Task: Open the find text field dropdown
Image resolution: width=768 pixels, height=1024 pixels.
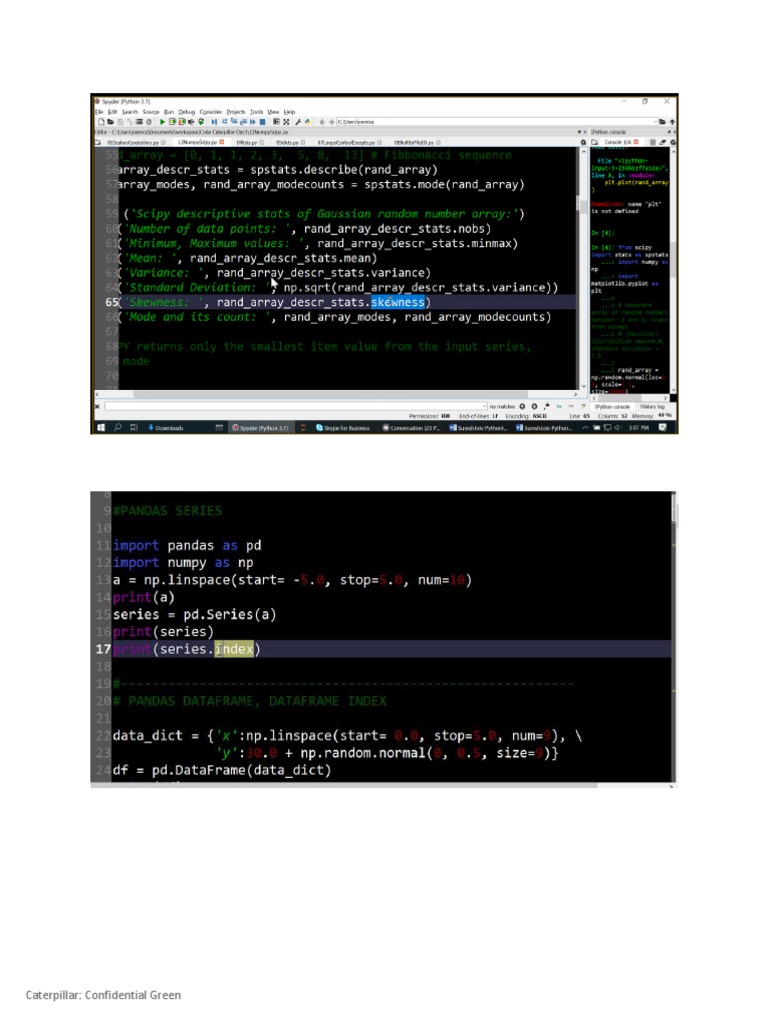Action: tap(485, 406)
